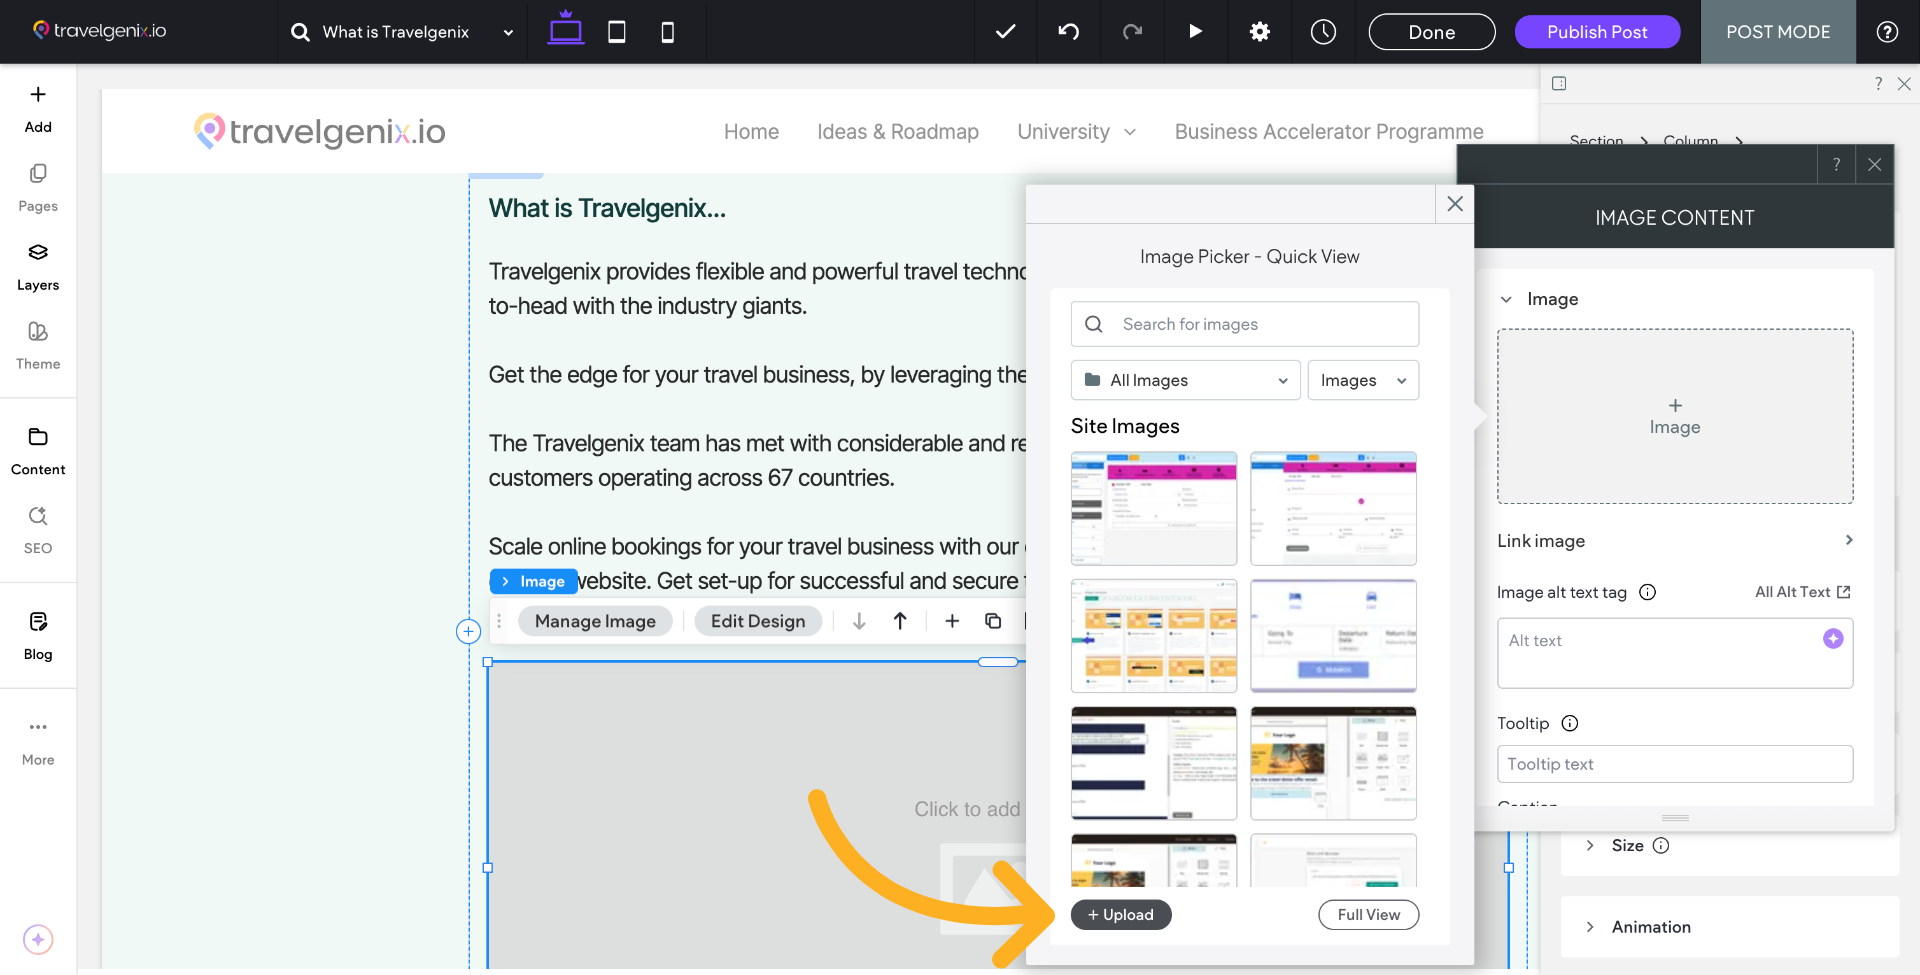1920x975 pixels.
Task: Expand the Animation section
Action: 1650,927
